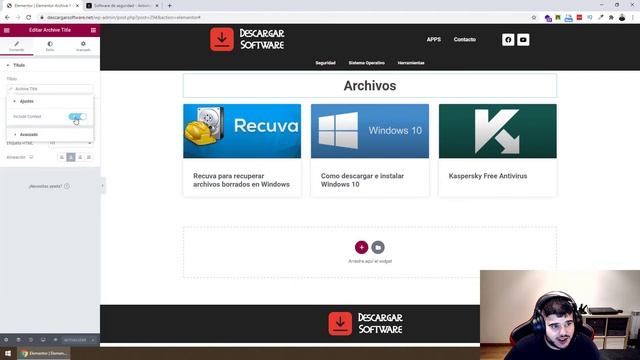Reload the browser page

coord(29,18)
